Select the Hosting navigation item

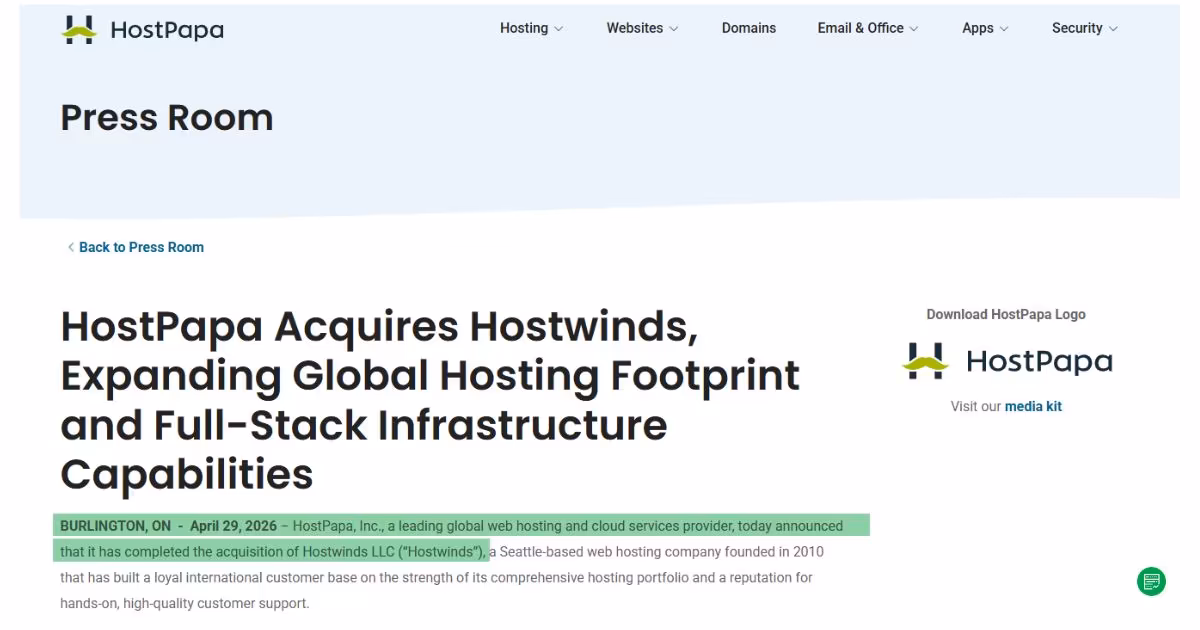point(524,28)
